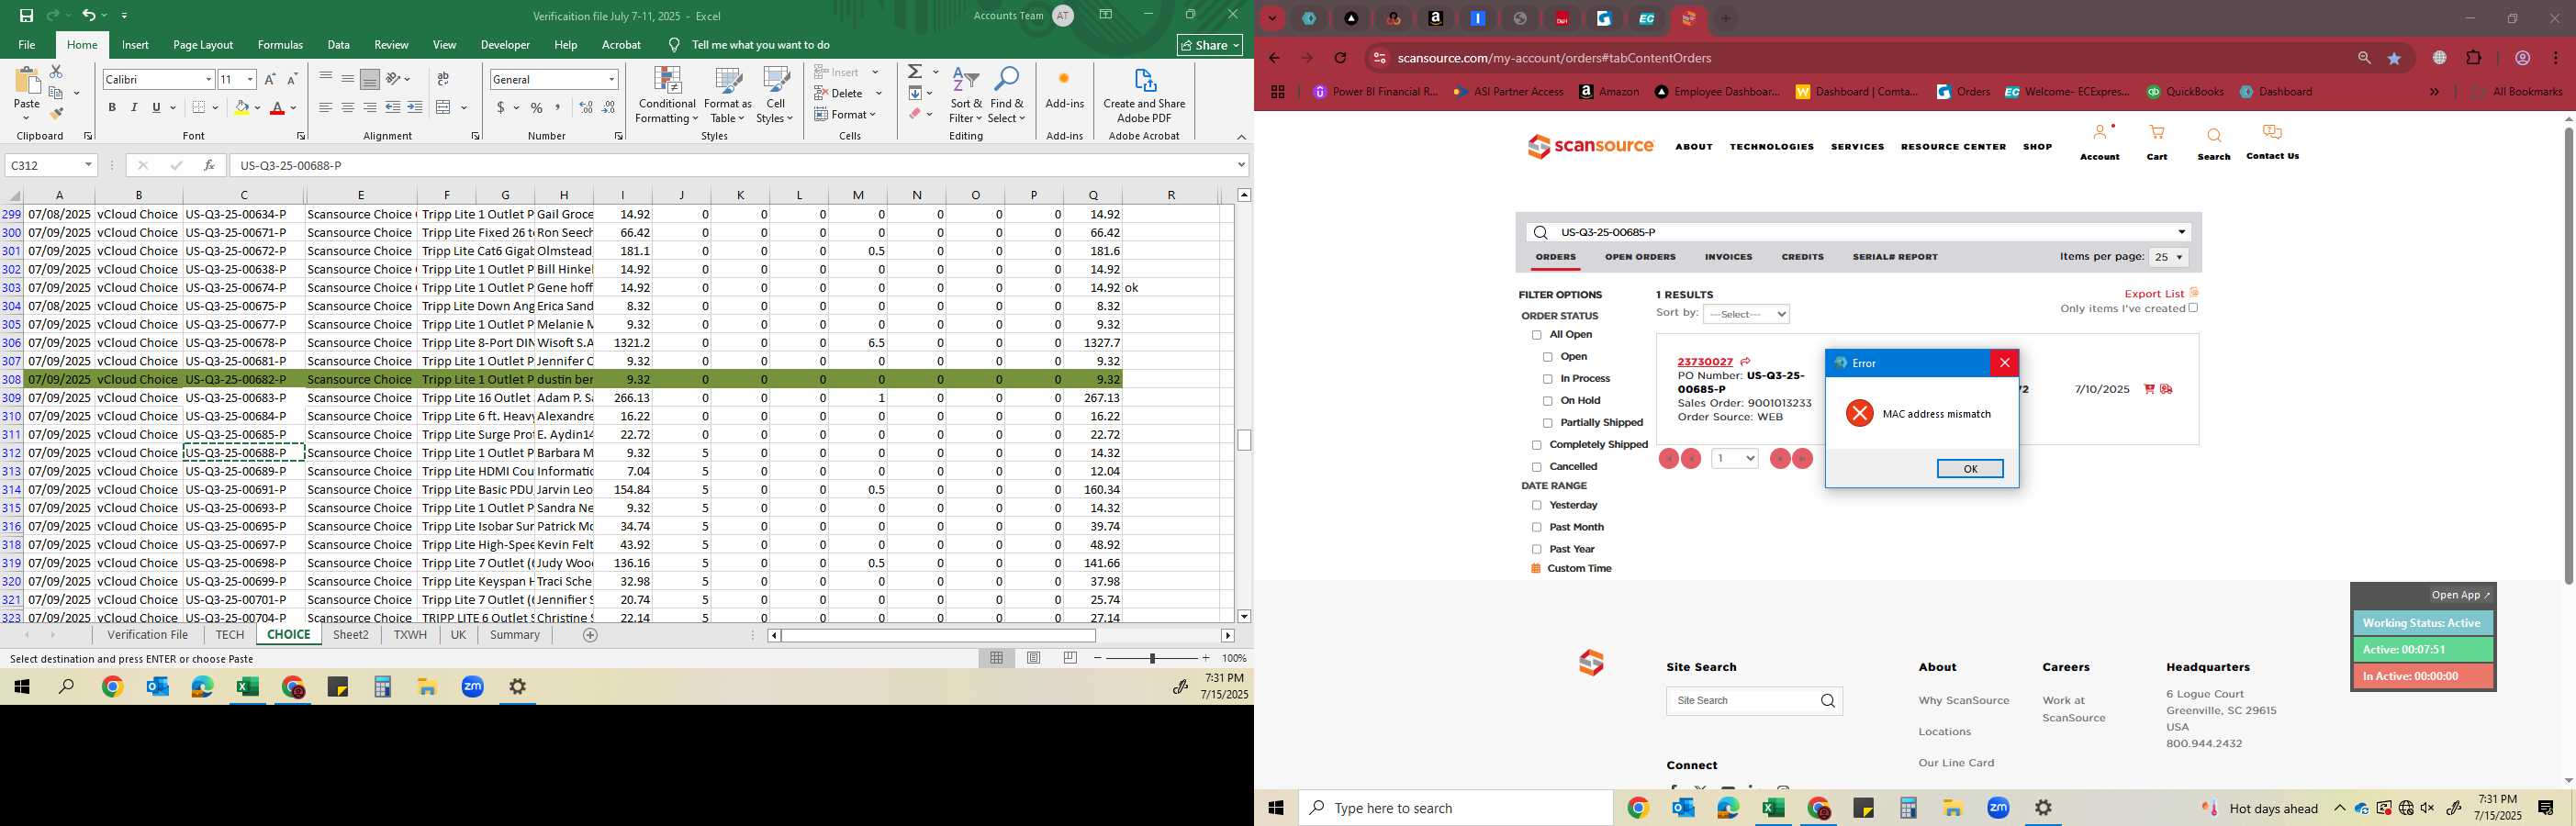
Task: Switch to the Verification File sheet
Action: pyautogui.click(x=148, y=635)
